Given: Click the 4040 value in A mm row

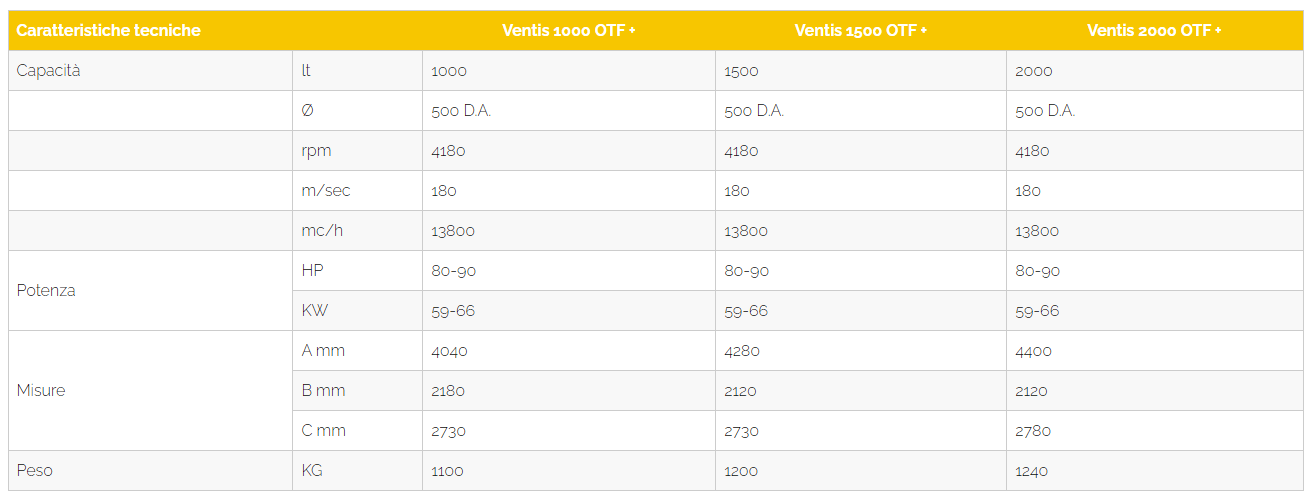Looking at the screenshot, I should tap(449, 351).
